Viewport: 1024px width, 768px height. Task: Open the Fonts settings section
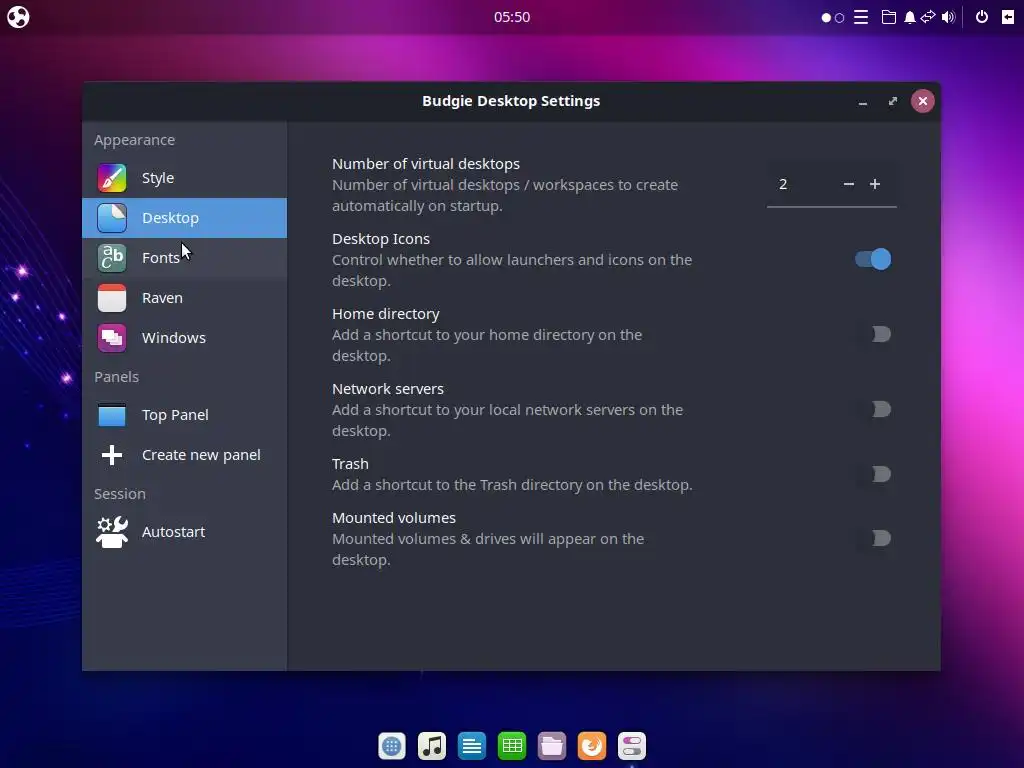(x=184, y=258)
